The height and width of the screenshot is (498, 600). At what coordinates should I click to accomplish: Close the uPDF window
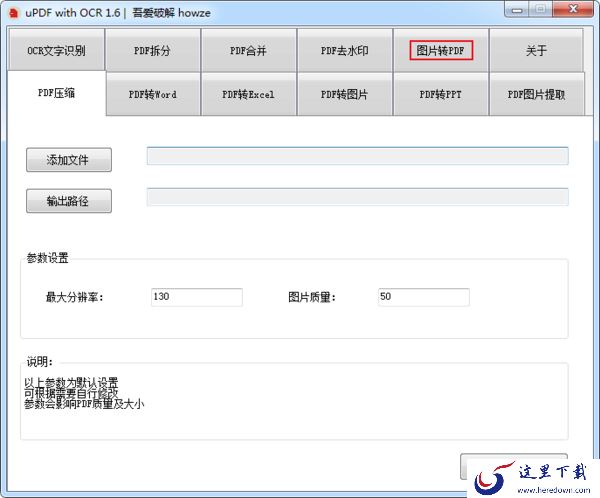click(x=573, y=9)
